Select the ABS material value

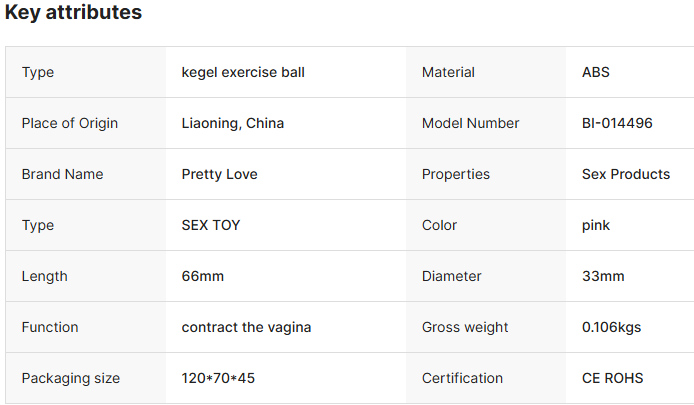pyautogui.click(x=595, y=72)
